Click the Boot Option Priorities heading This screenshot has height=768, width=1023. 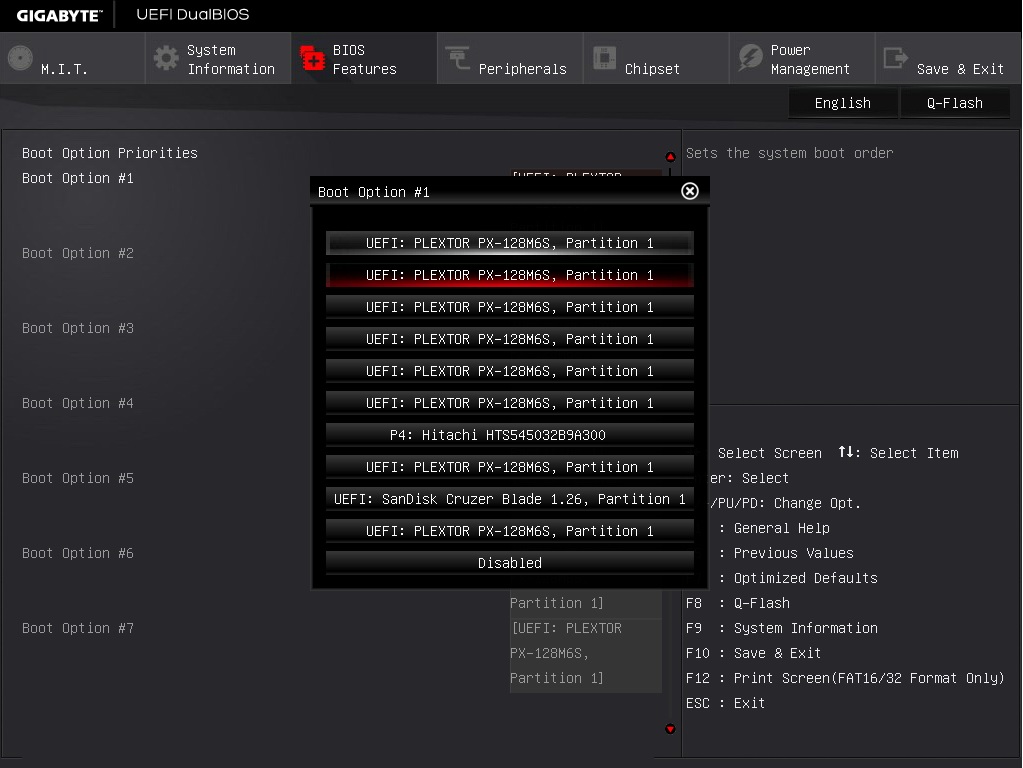[x=110, y=153]
